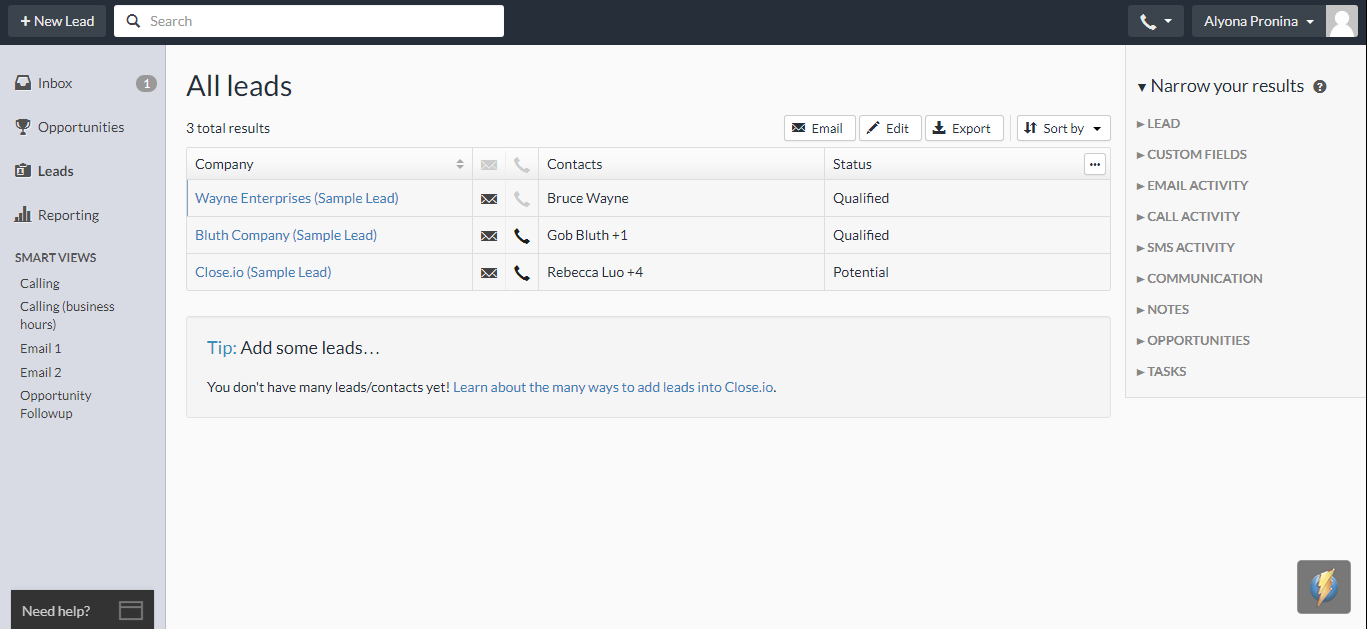The height and width of the screenshot is (629, 1367).
Task: Click the envelope icon for Wayne Enterprises
Action: 489,199
